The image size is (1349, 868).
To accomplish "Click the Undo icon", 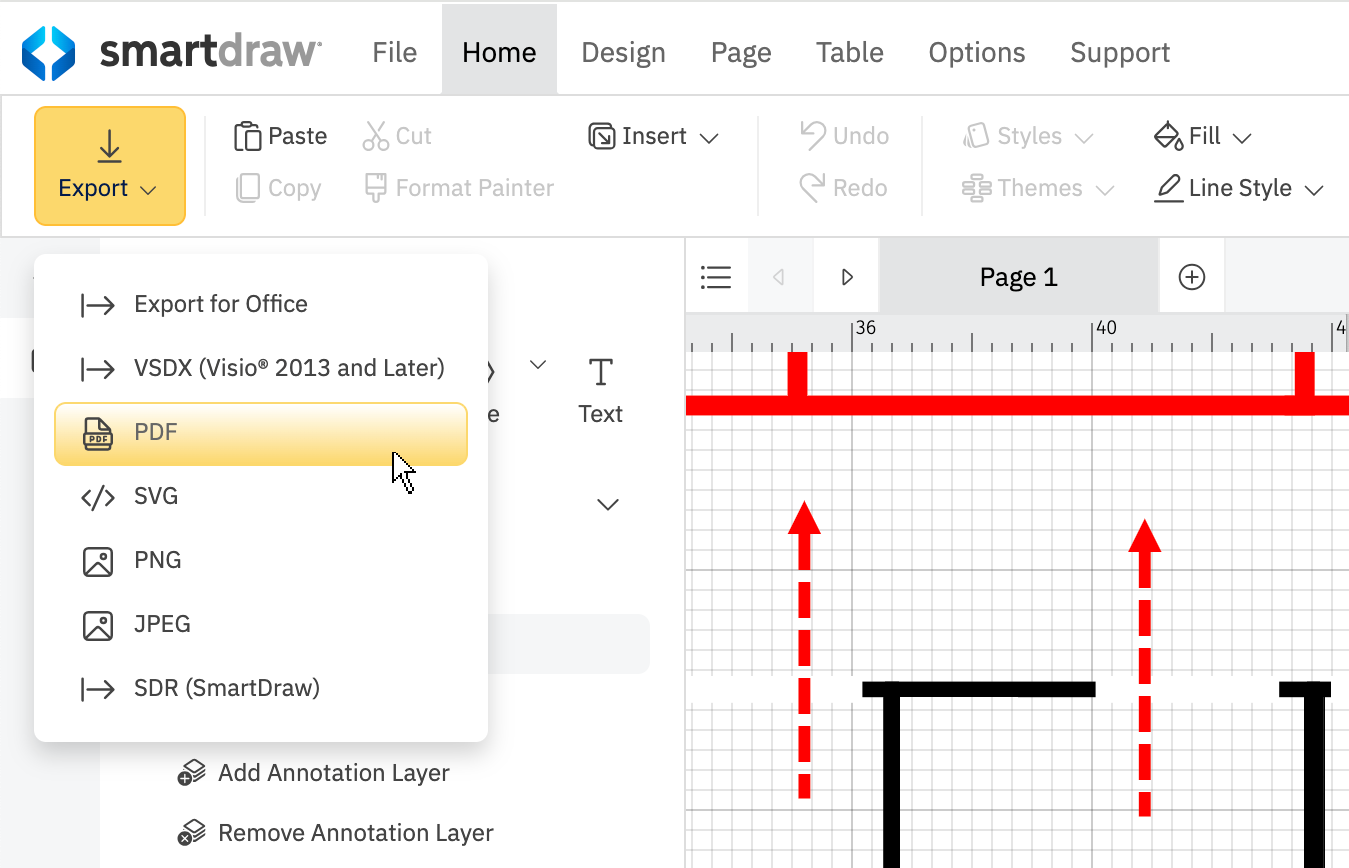I will (843, 136).
